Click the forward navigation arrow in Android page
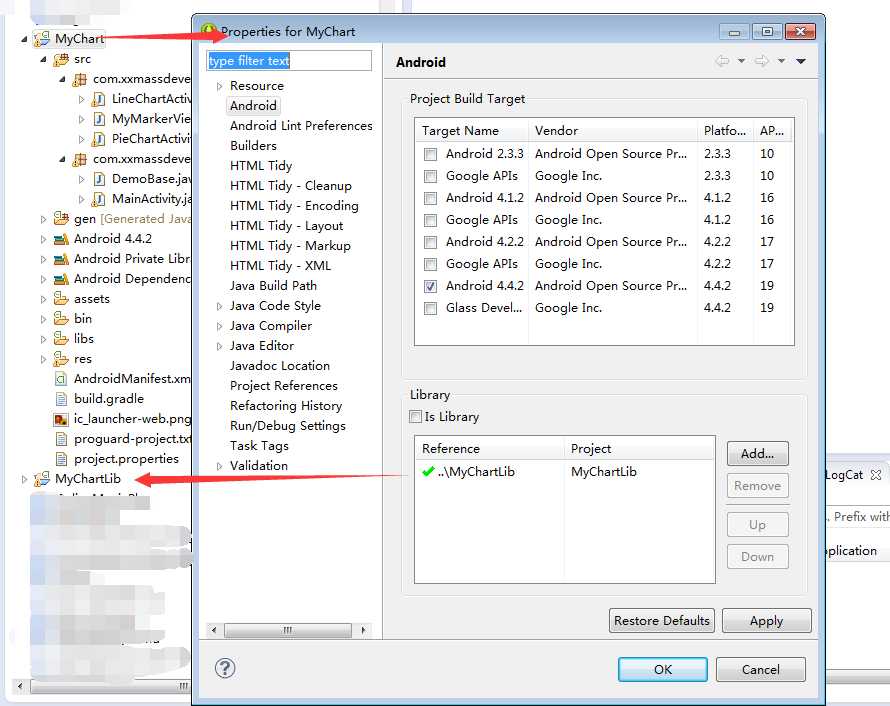Screen dimensions: 890x706 pos(762,61)
